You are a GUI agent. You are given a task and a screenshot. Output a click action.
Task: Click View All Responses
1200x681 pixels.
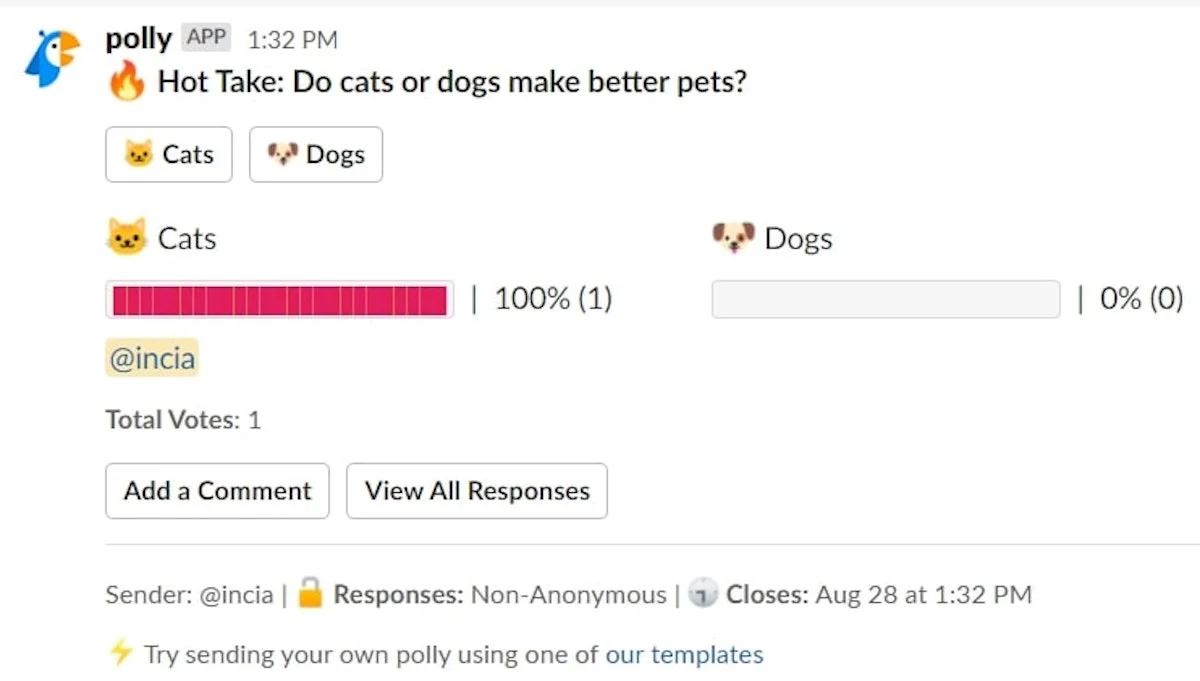point(476,490)
